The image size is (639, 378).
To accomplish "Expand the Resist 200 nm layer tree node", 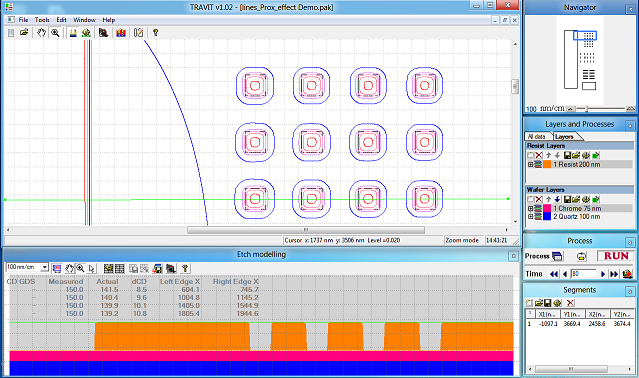I will click(x=530, y=165).
